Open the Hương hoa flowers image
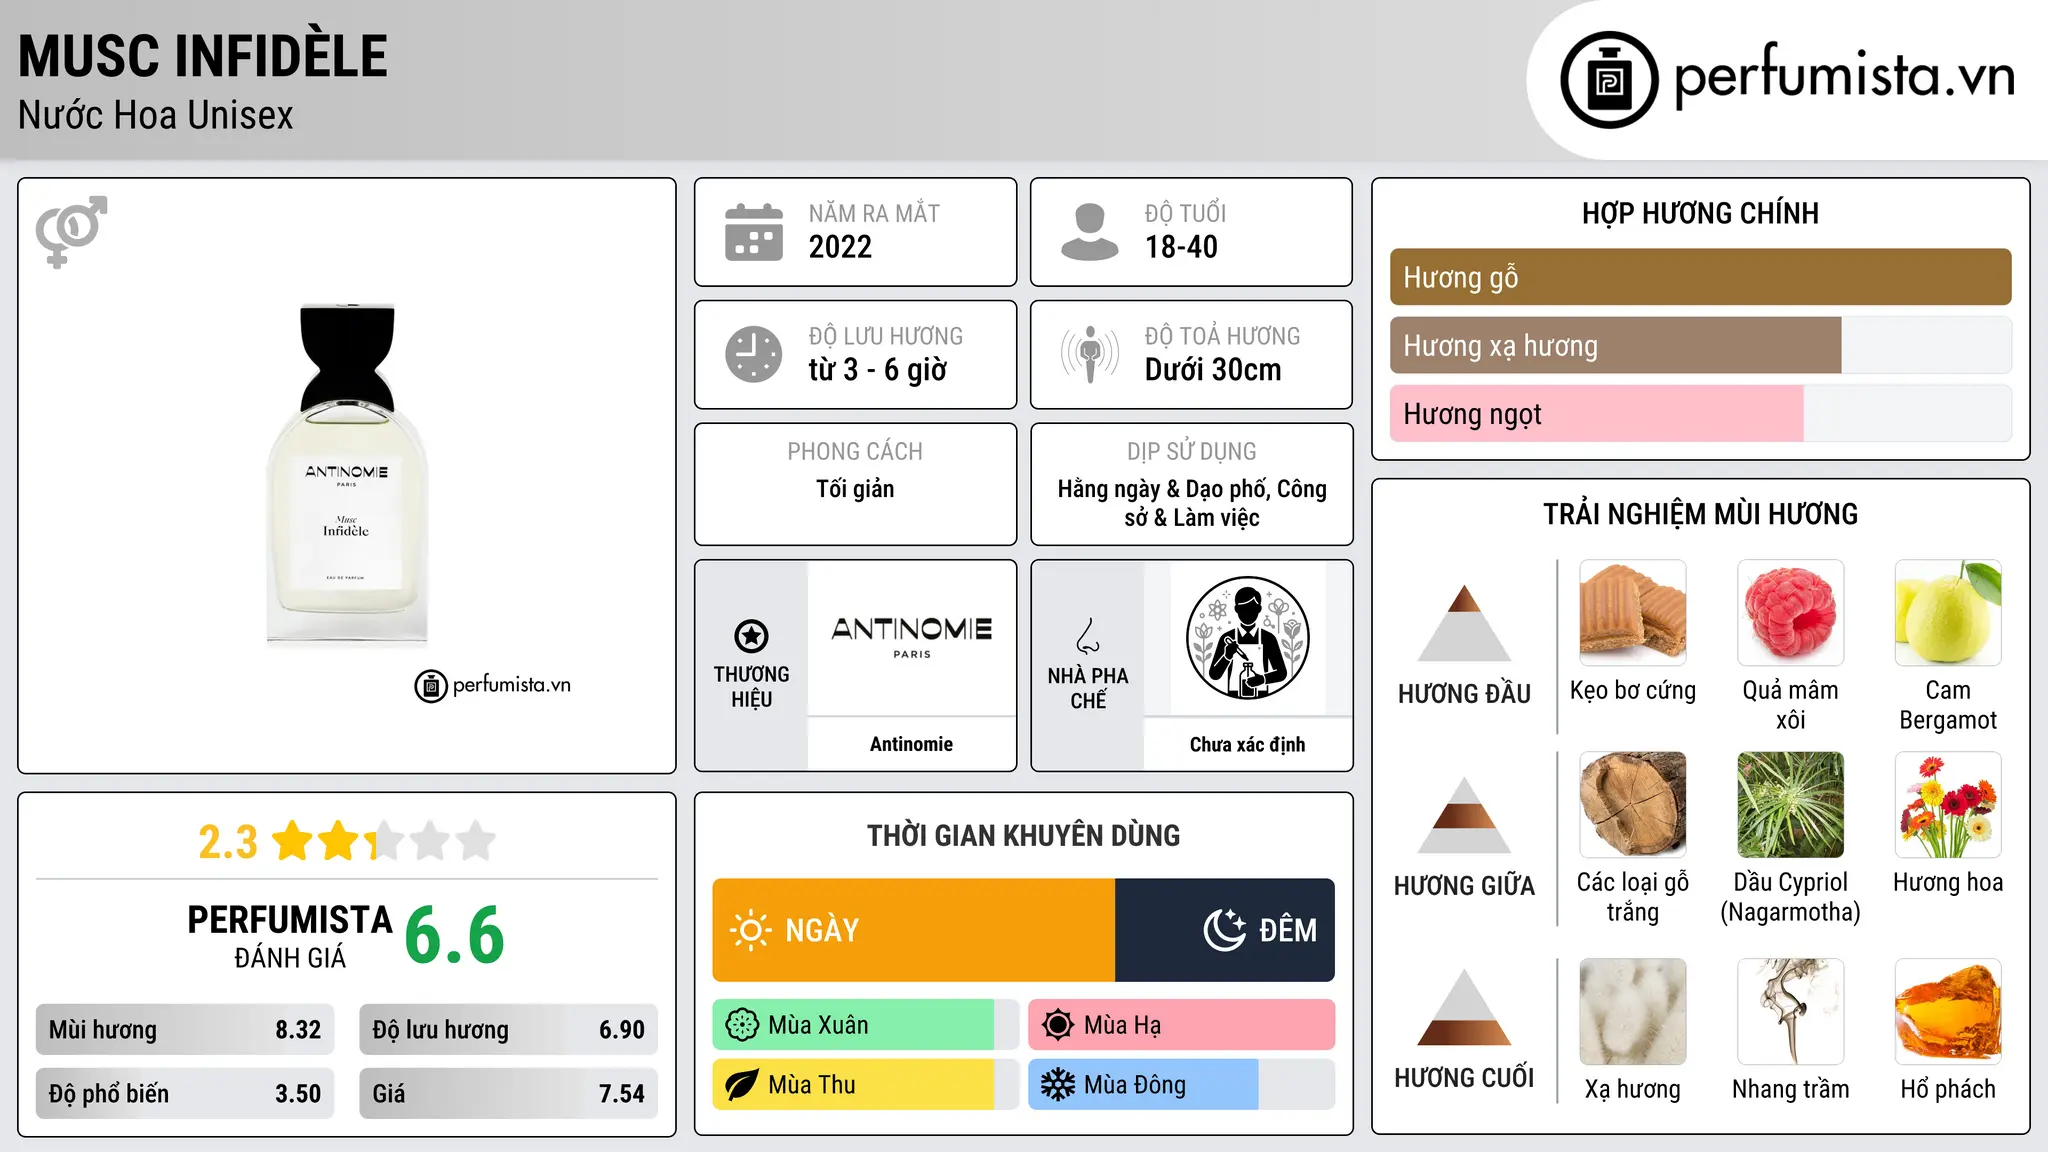2048x1152 pixels. 1948,805
